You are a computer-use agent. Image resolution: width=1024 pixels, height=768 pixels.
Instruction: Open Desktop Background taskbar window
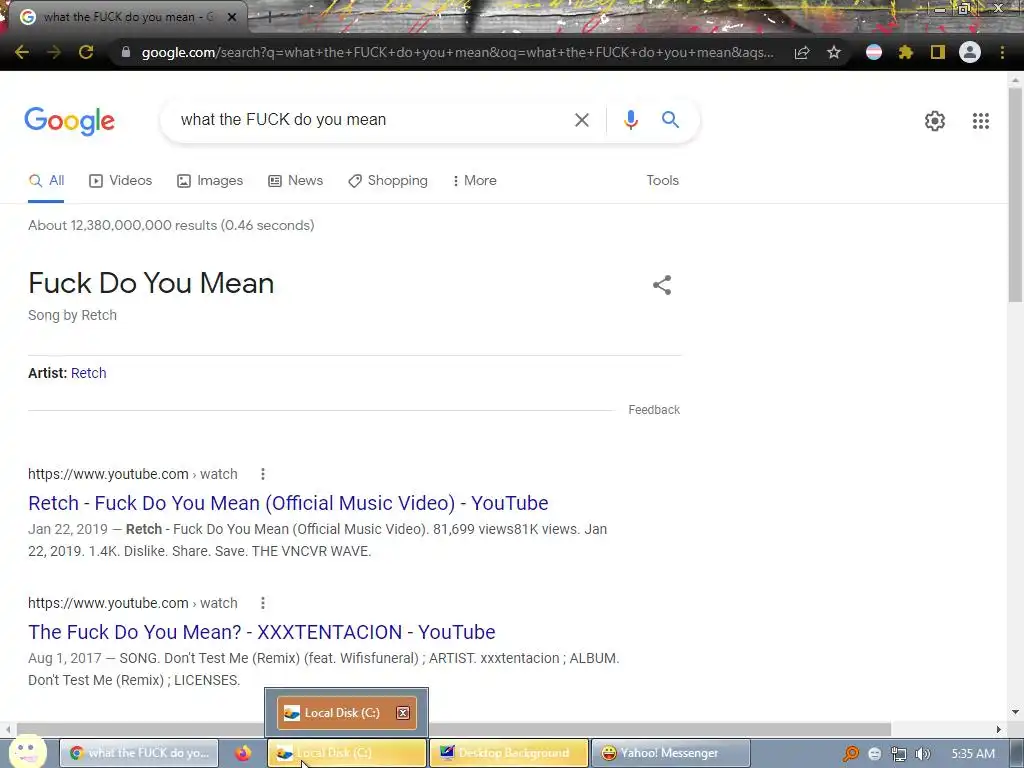[509, 753]
